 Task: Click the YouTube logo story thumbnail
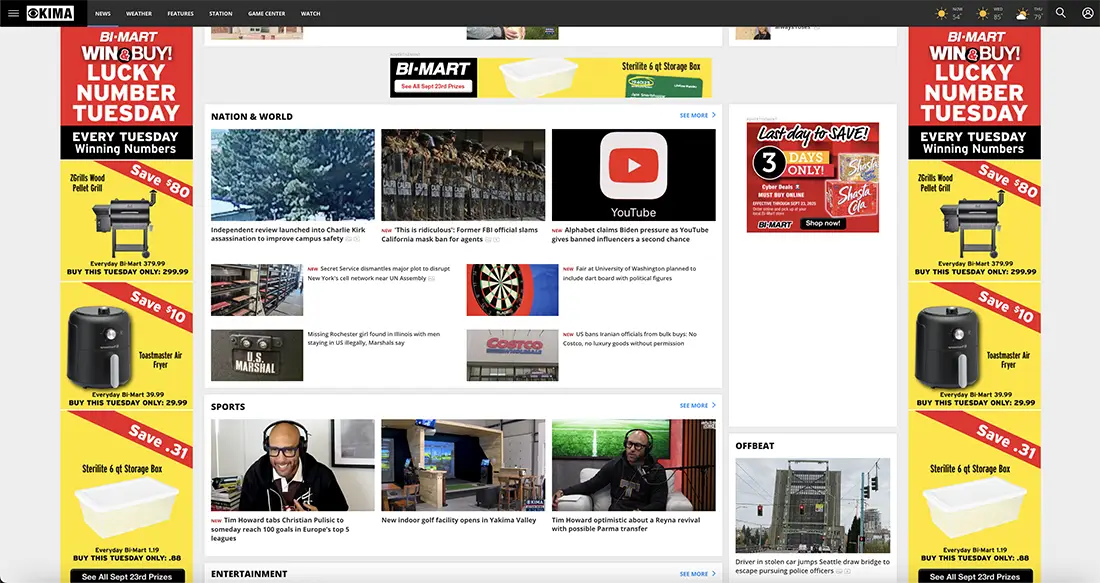633,175
